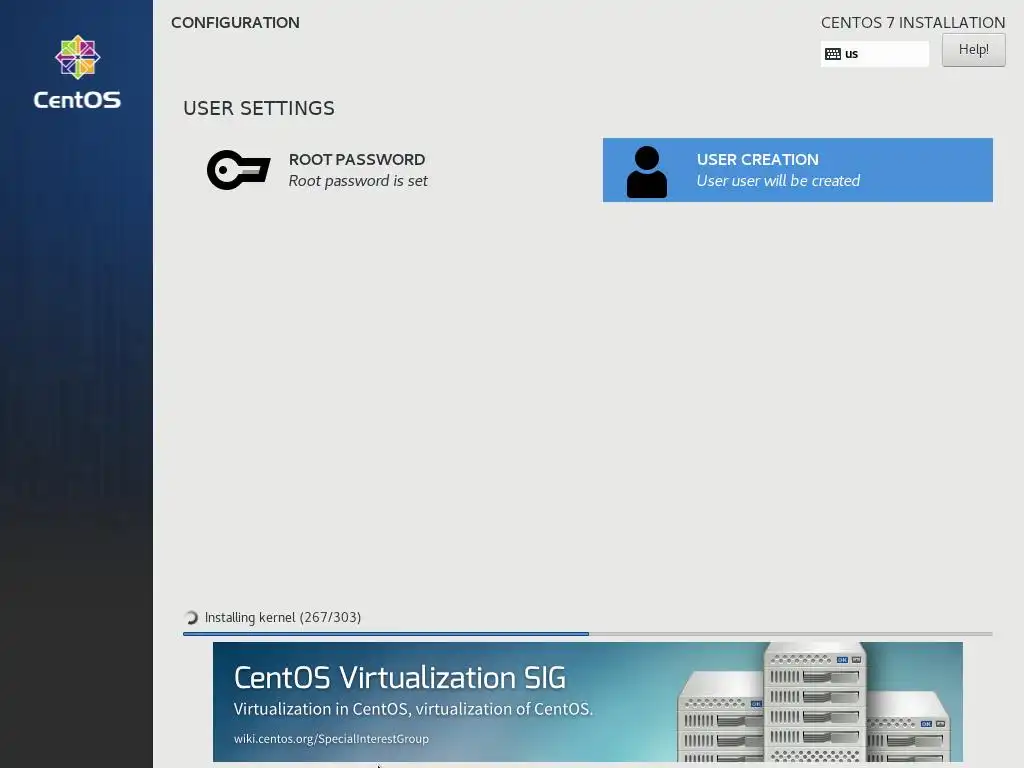This screenshot has width=1024, height=768.
Task: Open USER CREATION settings
Action: (x=797, y=170)
